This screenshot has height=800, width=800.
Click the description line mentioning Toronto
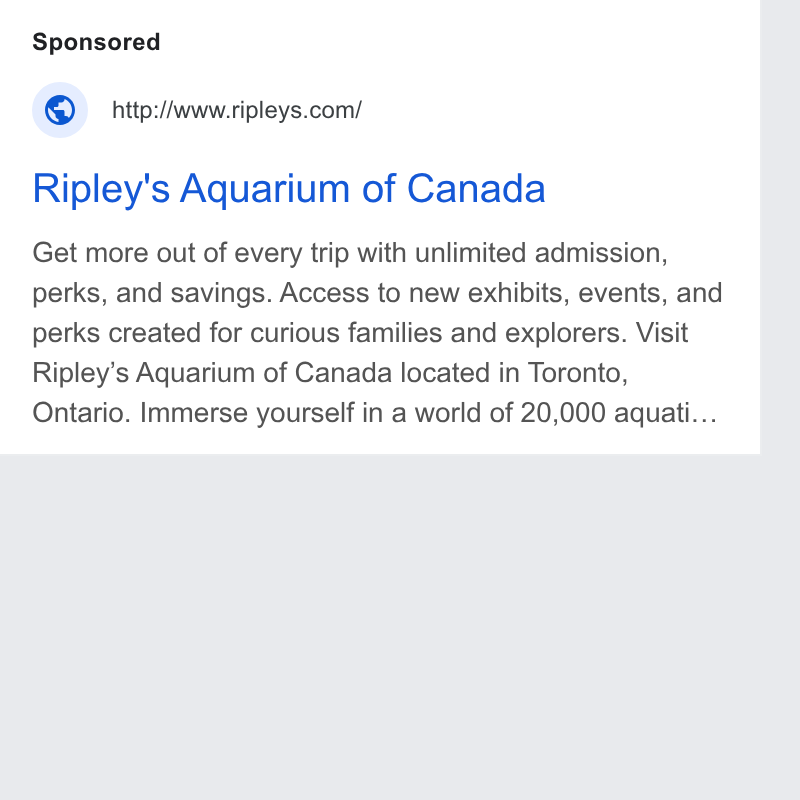[x=330, y=373]
